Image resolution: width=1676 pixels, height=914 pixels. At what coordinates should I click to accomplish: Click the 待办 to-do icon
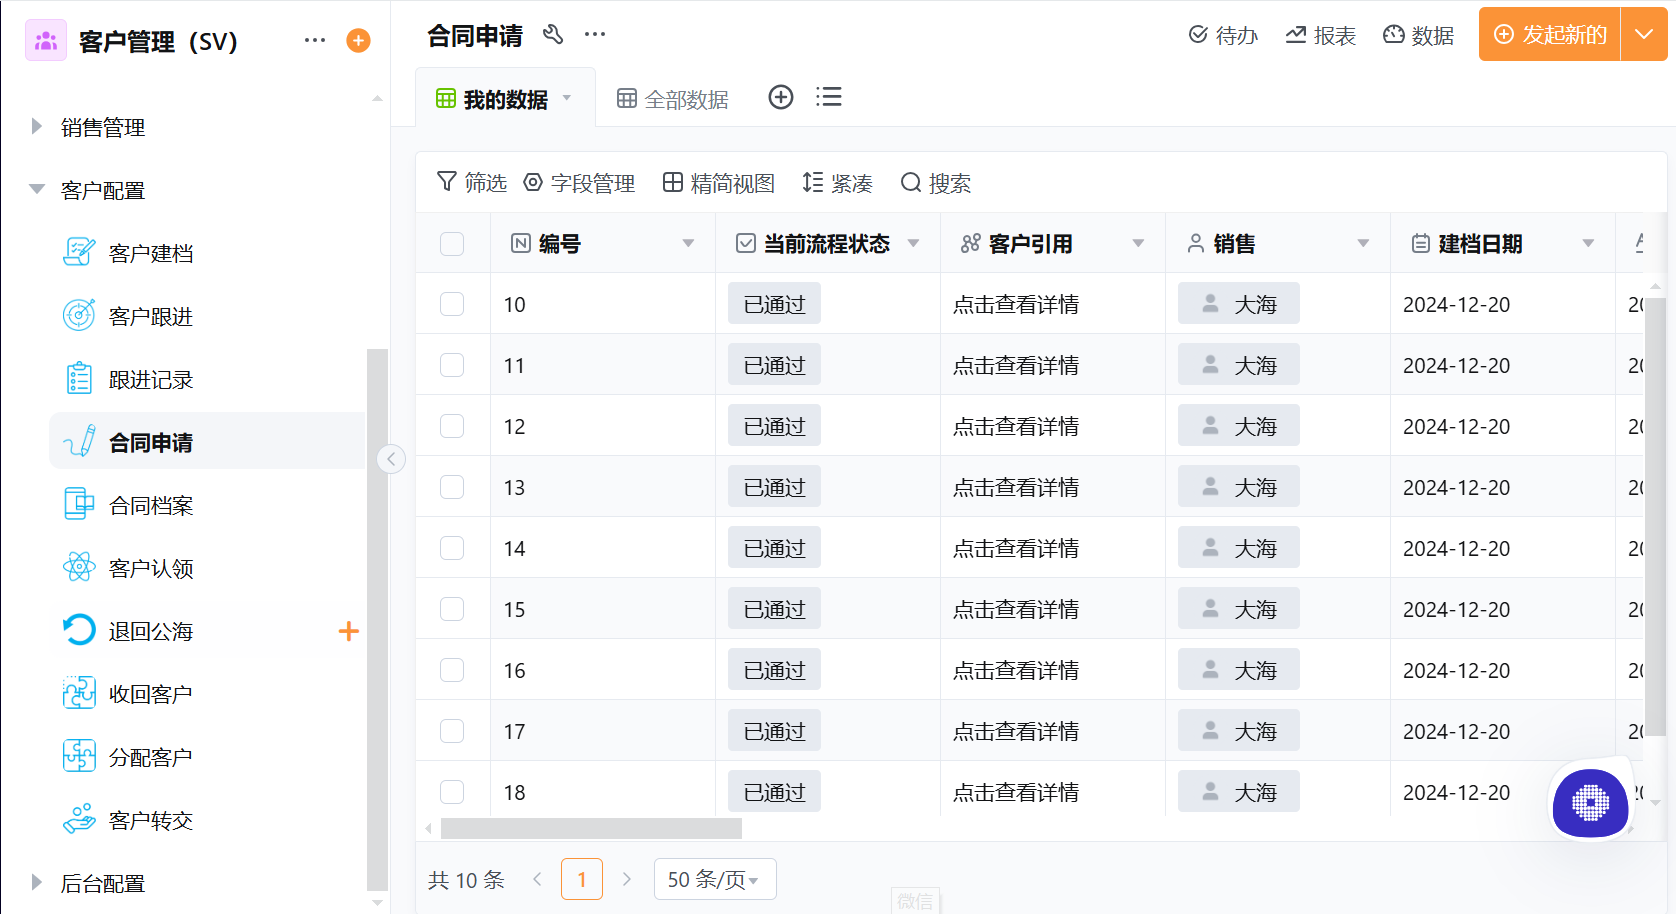[x=1222, y=34]
